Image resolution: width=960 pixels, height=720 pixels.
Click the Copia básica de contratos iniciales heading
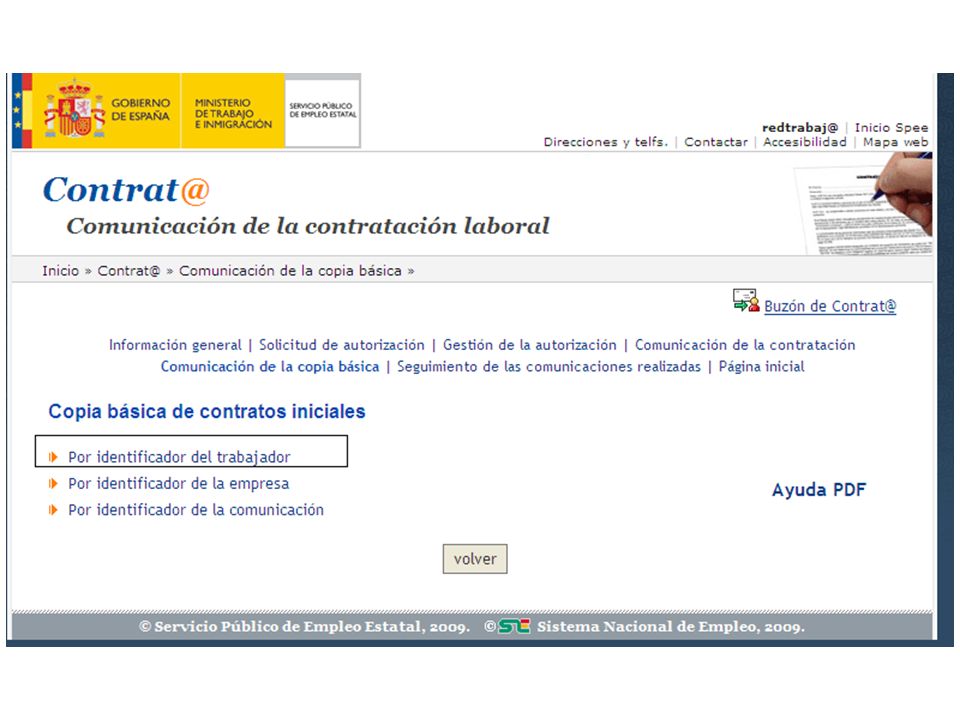pyautogui.click(x=207, y=411)
